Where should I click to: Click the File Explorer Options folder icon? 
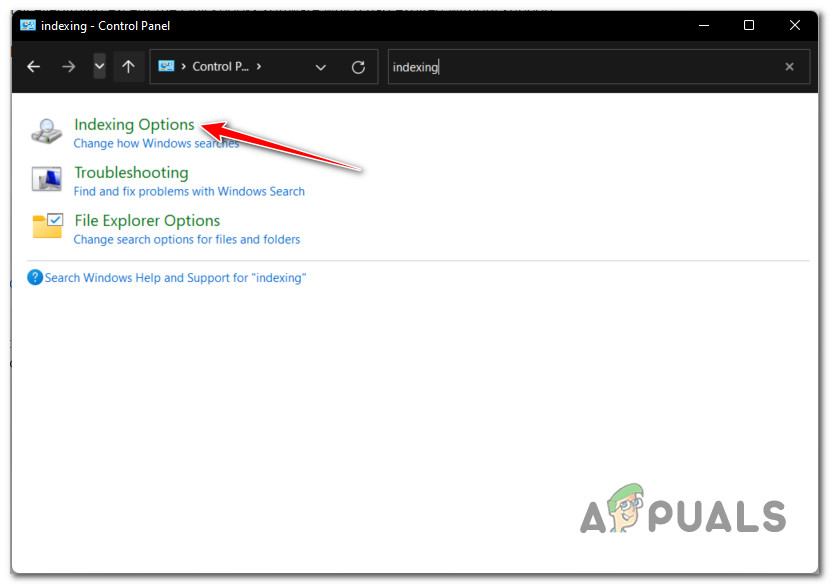pyautogui.click(x=47, y=226)
